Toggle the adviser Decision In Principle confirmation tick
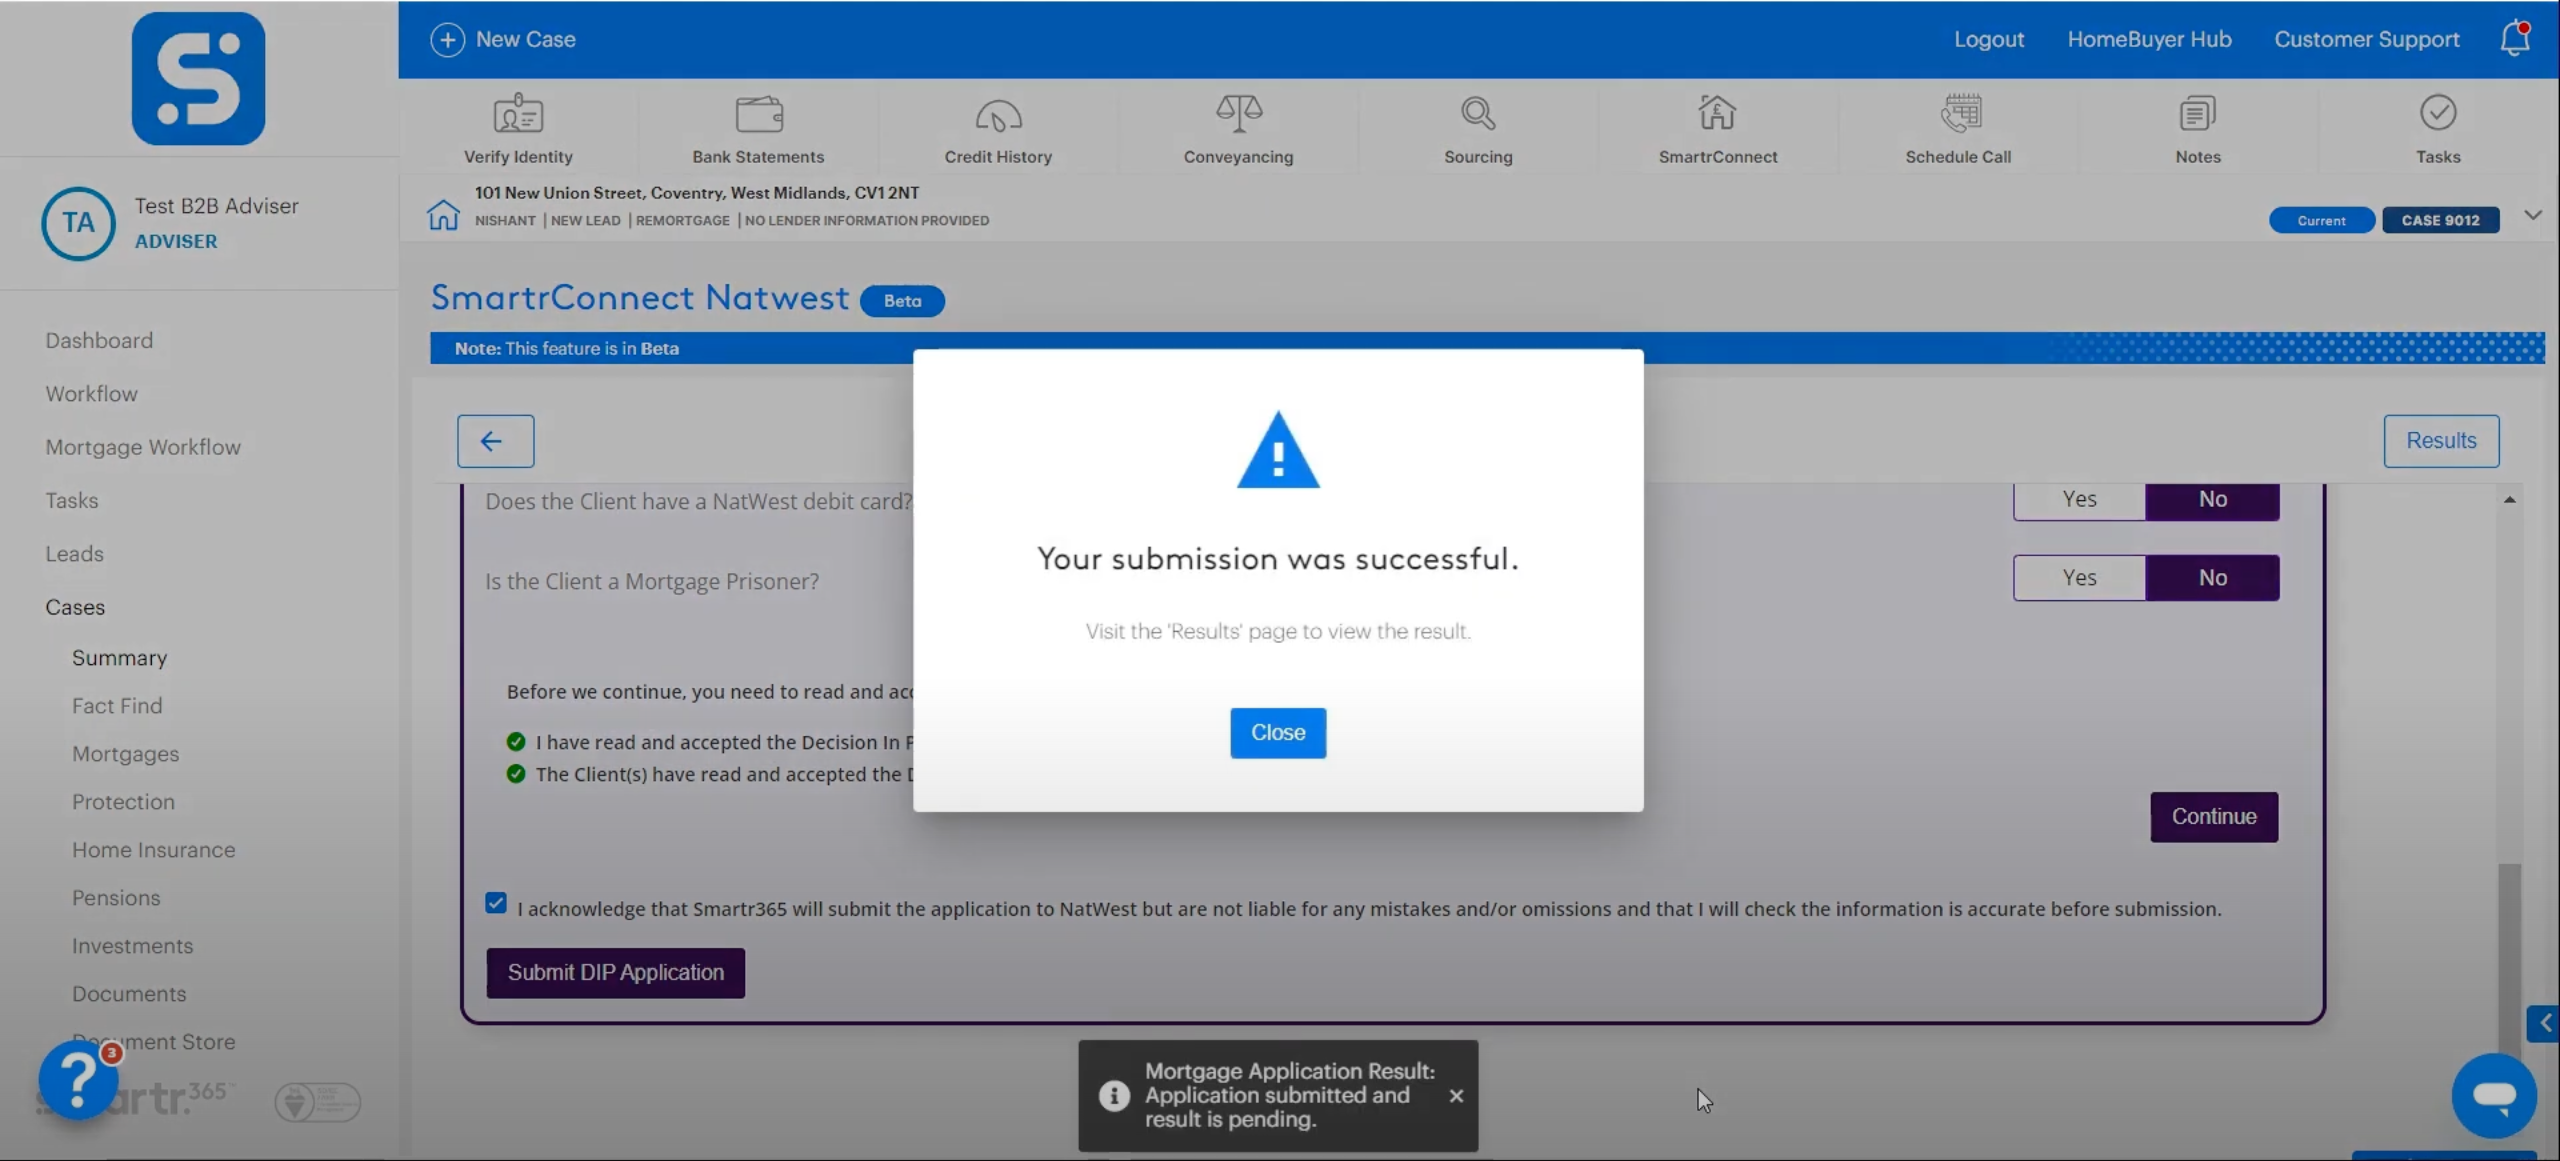 [x=516, y=742]
